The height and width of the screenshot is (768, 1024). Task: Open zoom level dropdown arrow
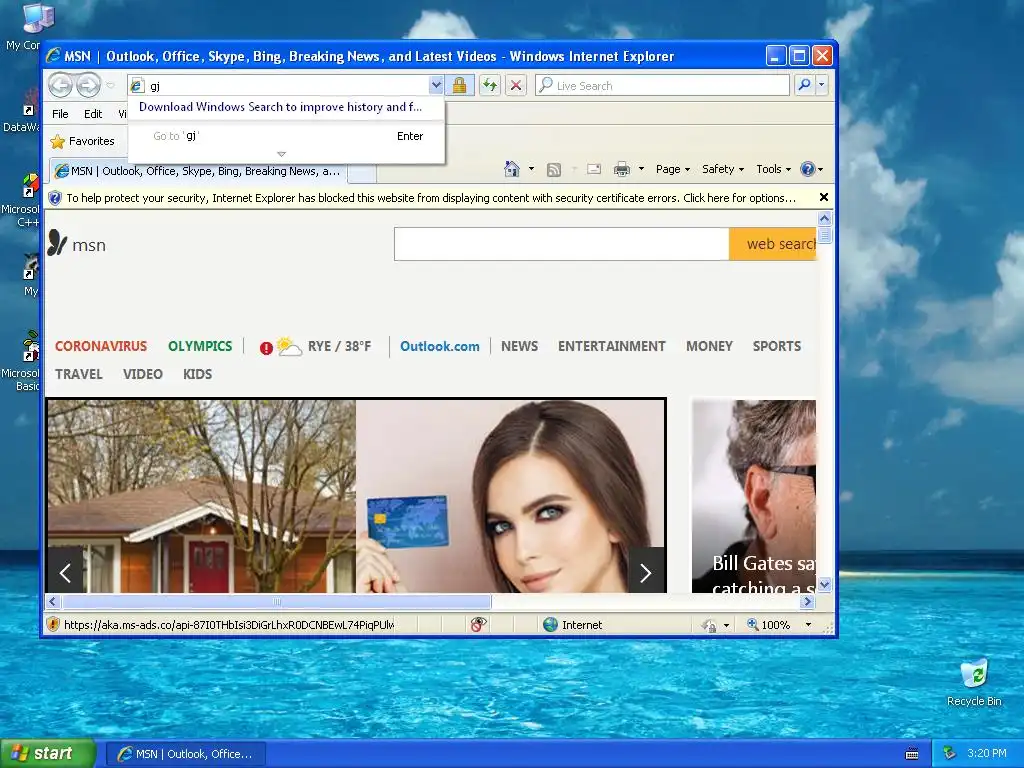click(x=808, y=625)
